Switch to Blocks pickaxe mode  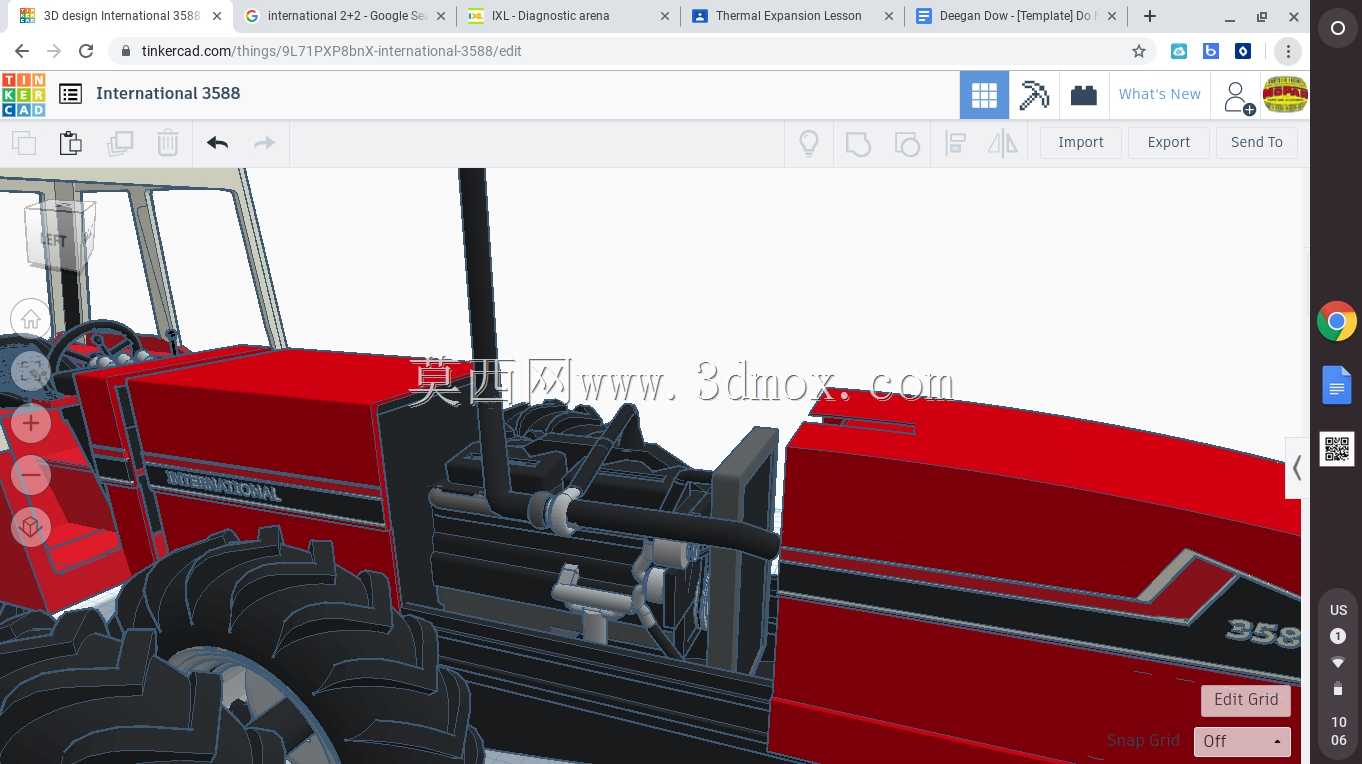coord(1034,95)
